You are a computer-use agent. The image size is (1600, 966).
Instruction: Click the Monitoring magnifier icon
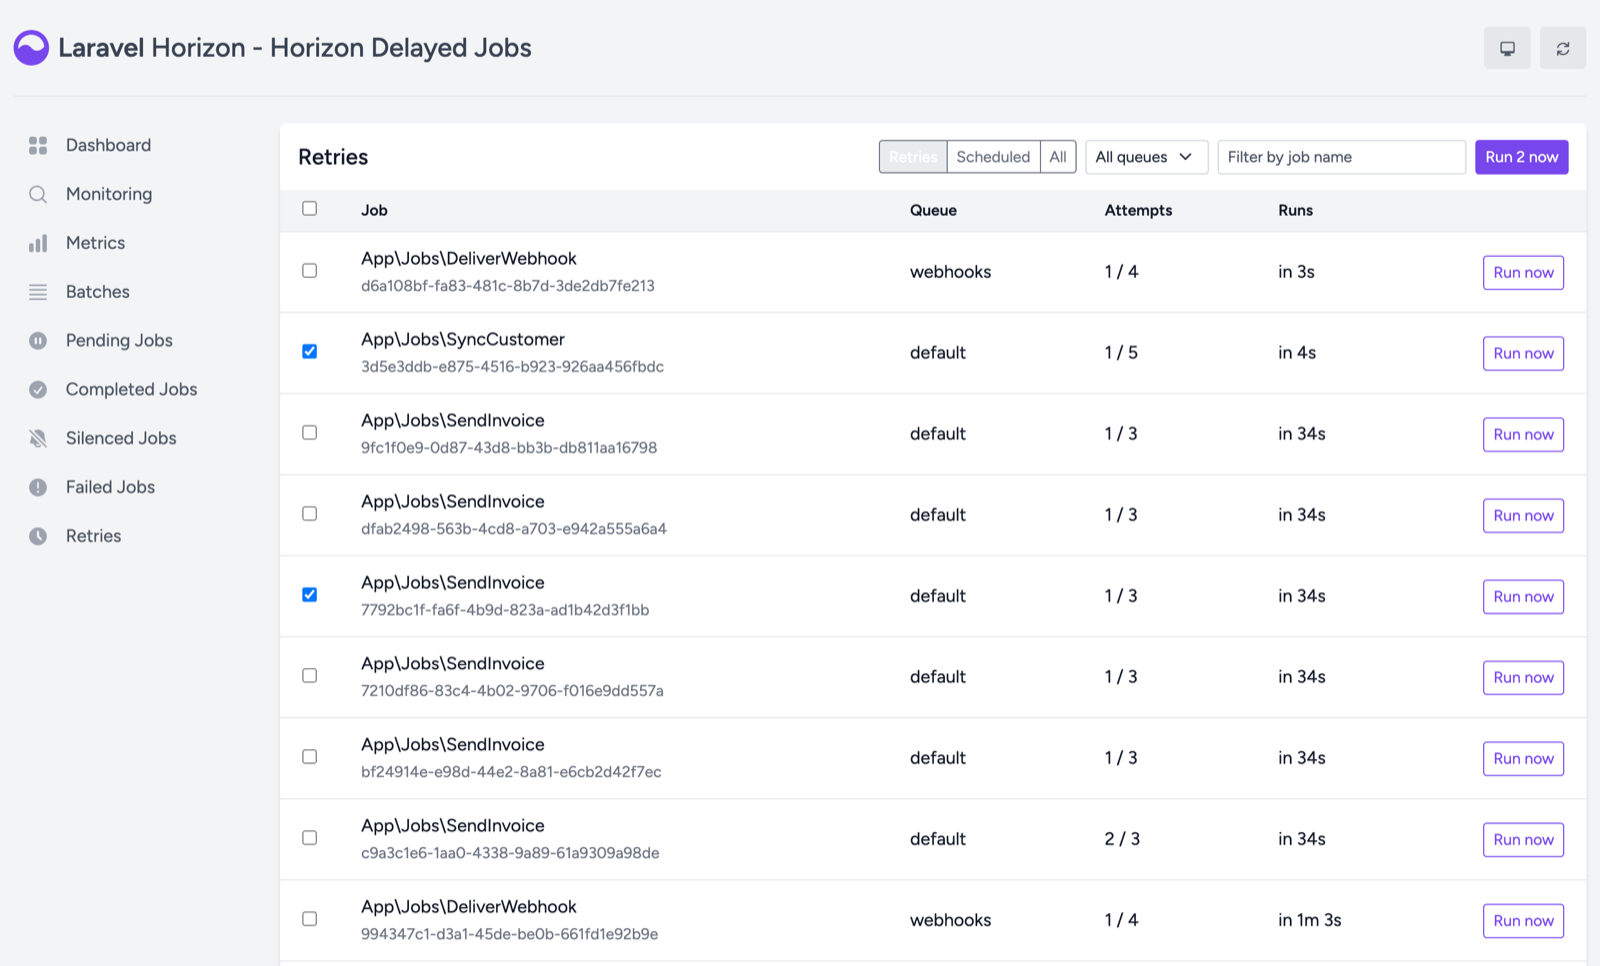click(38, 194)
